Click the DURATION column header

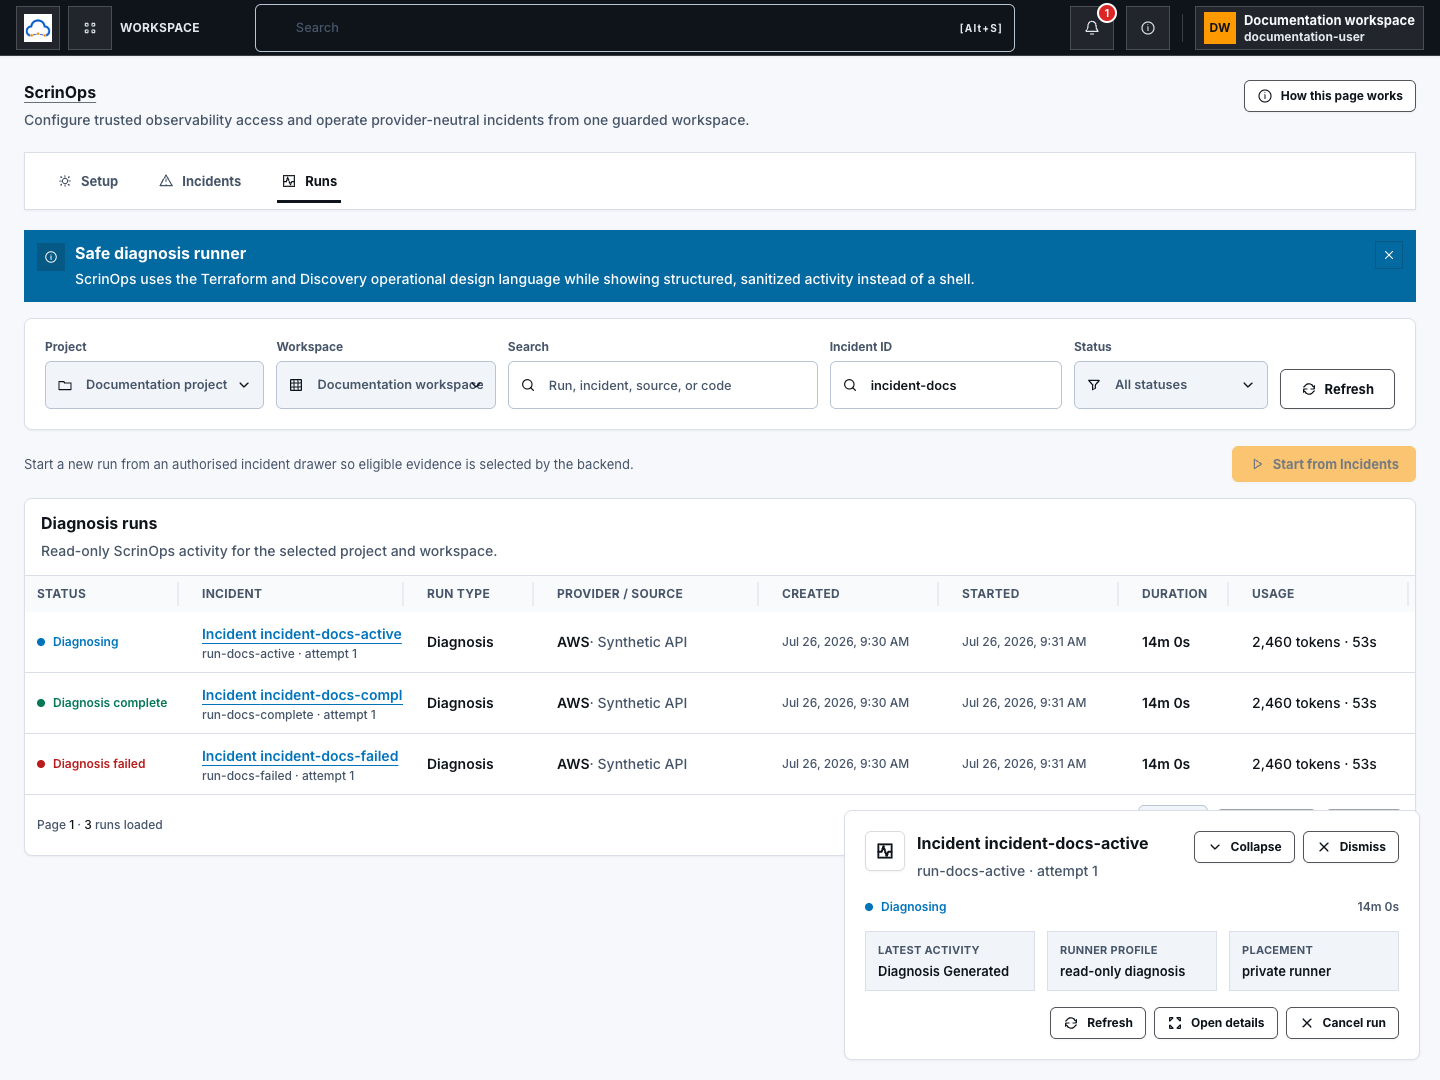[x=1174, y=594]
